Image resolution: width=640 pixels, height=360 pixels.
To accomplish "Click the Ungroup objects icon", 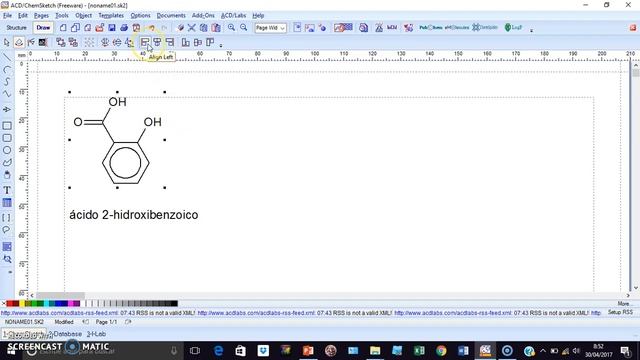I will [73, 42].
